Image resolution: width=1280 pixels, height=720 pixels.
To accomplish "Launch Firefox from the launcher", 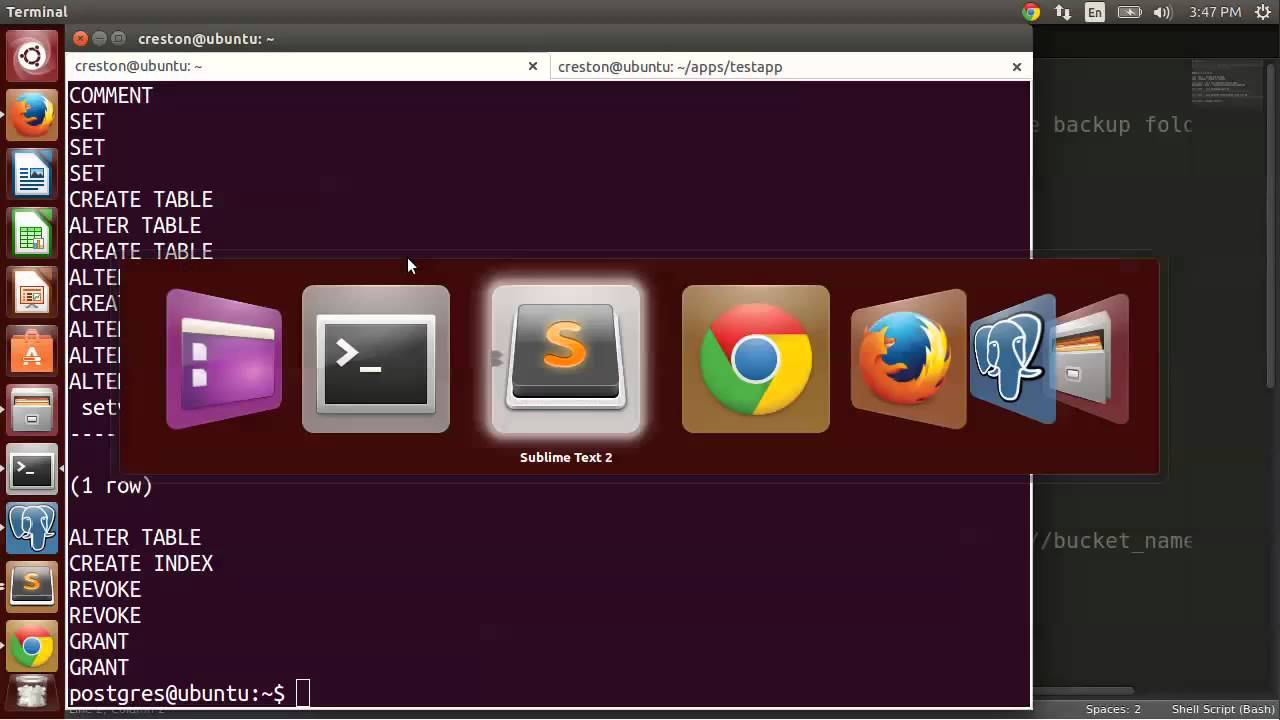I will [x=32, y=116].
